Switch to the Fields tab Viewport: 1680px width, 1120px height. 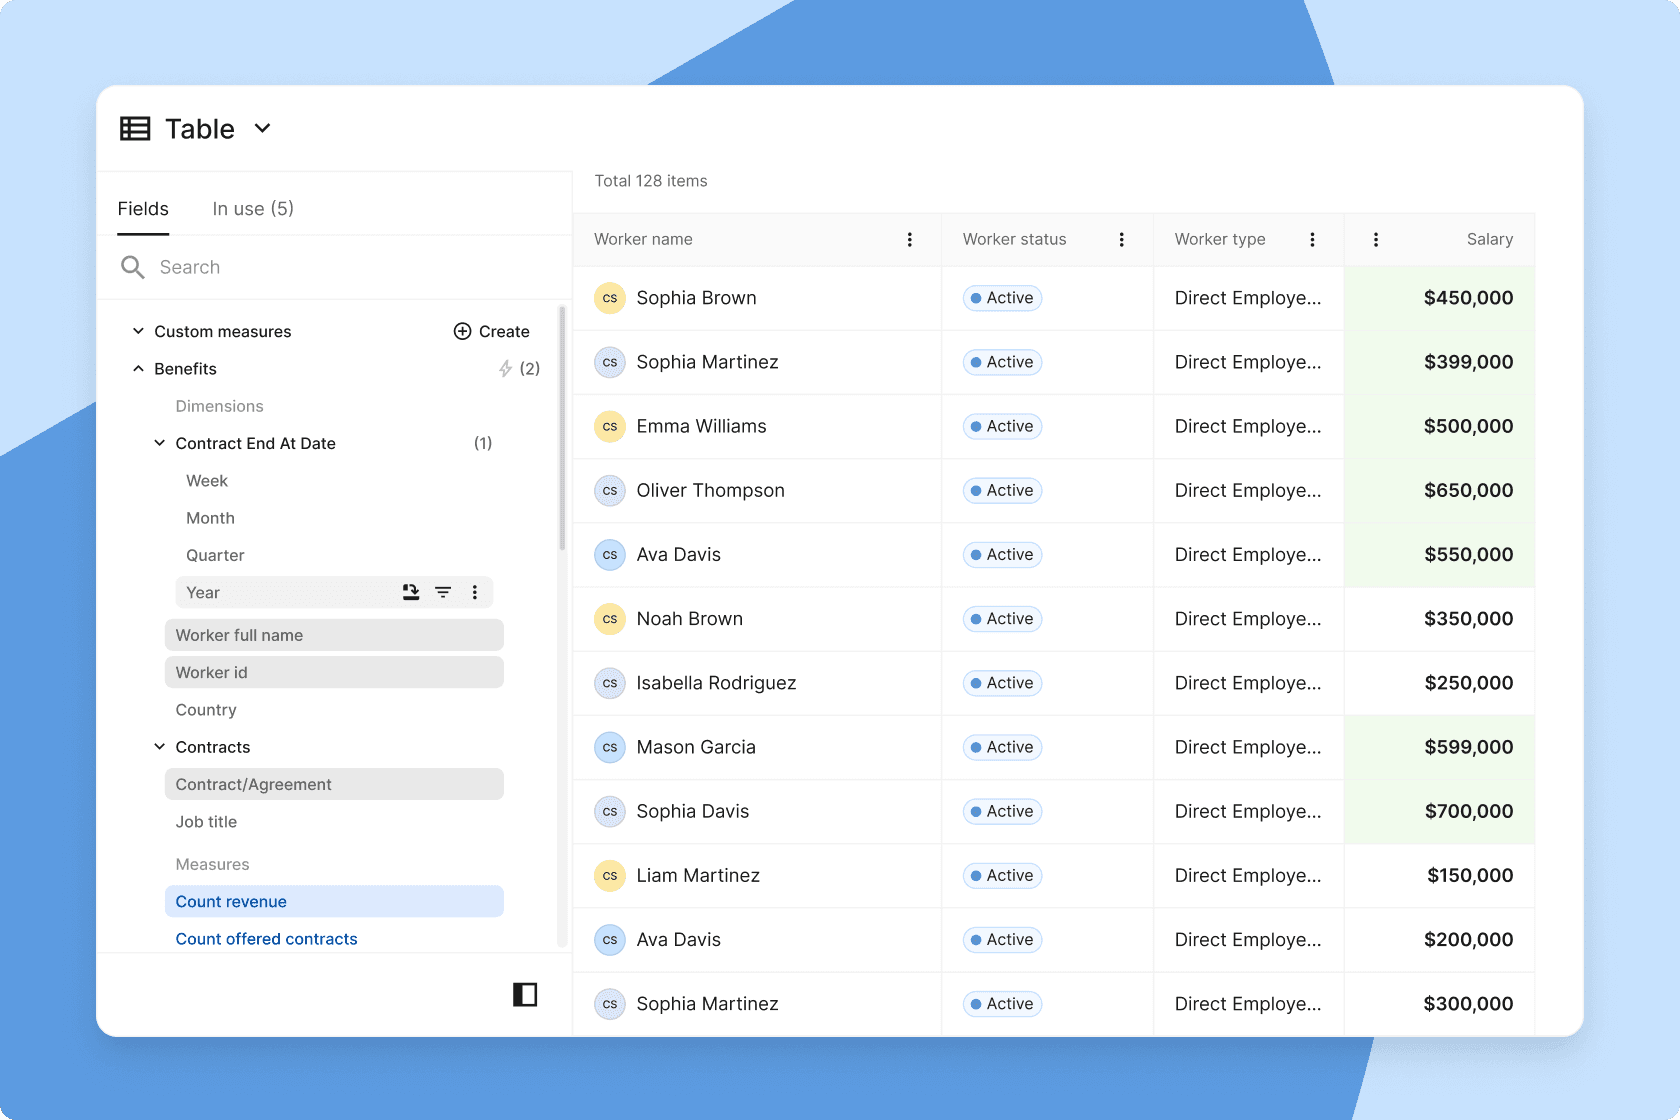[143, 208]
